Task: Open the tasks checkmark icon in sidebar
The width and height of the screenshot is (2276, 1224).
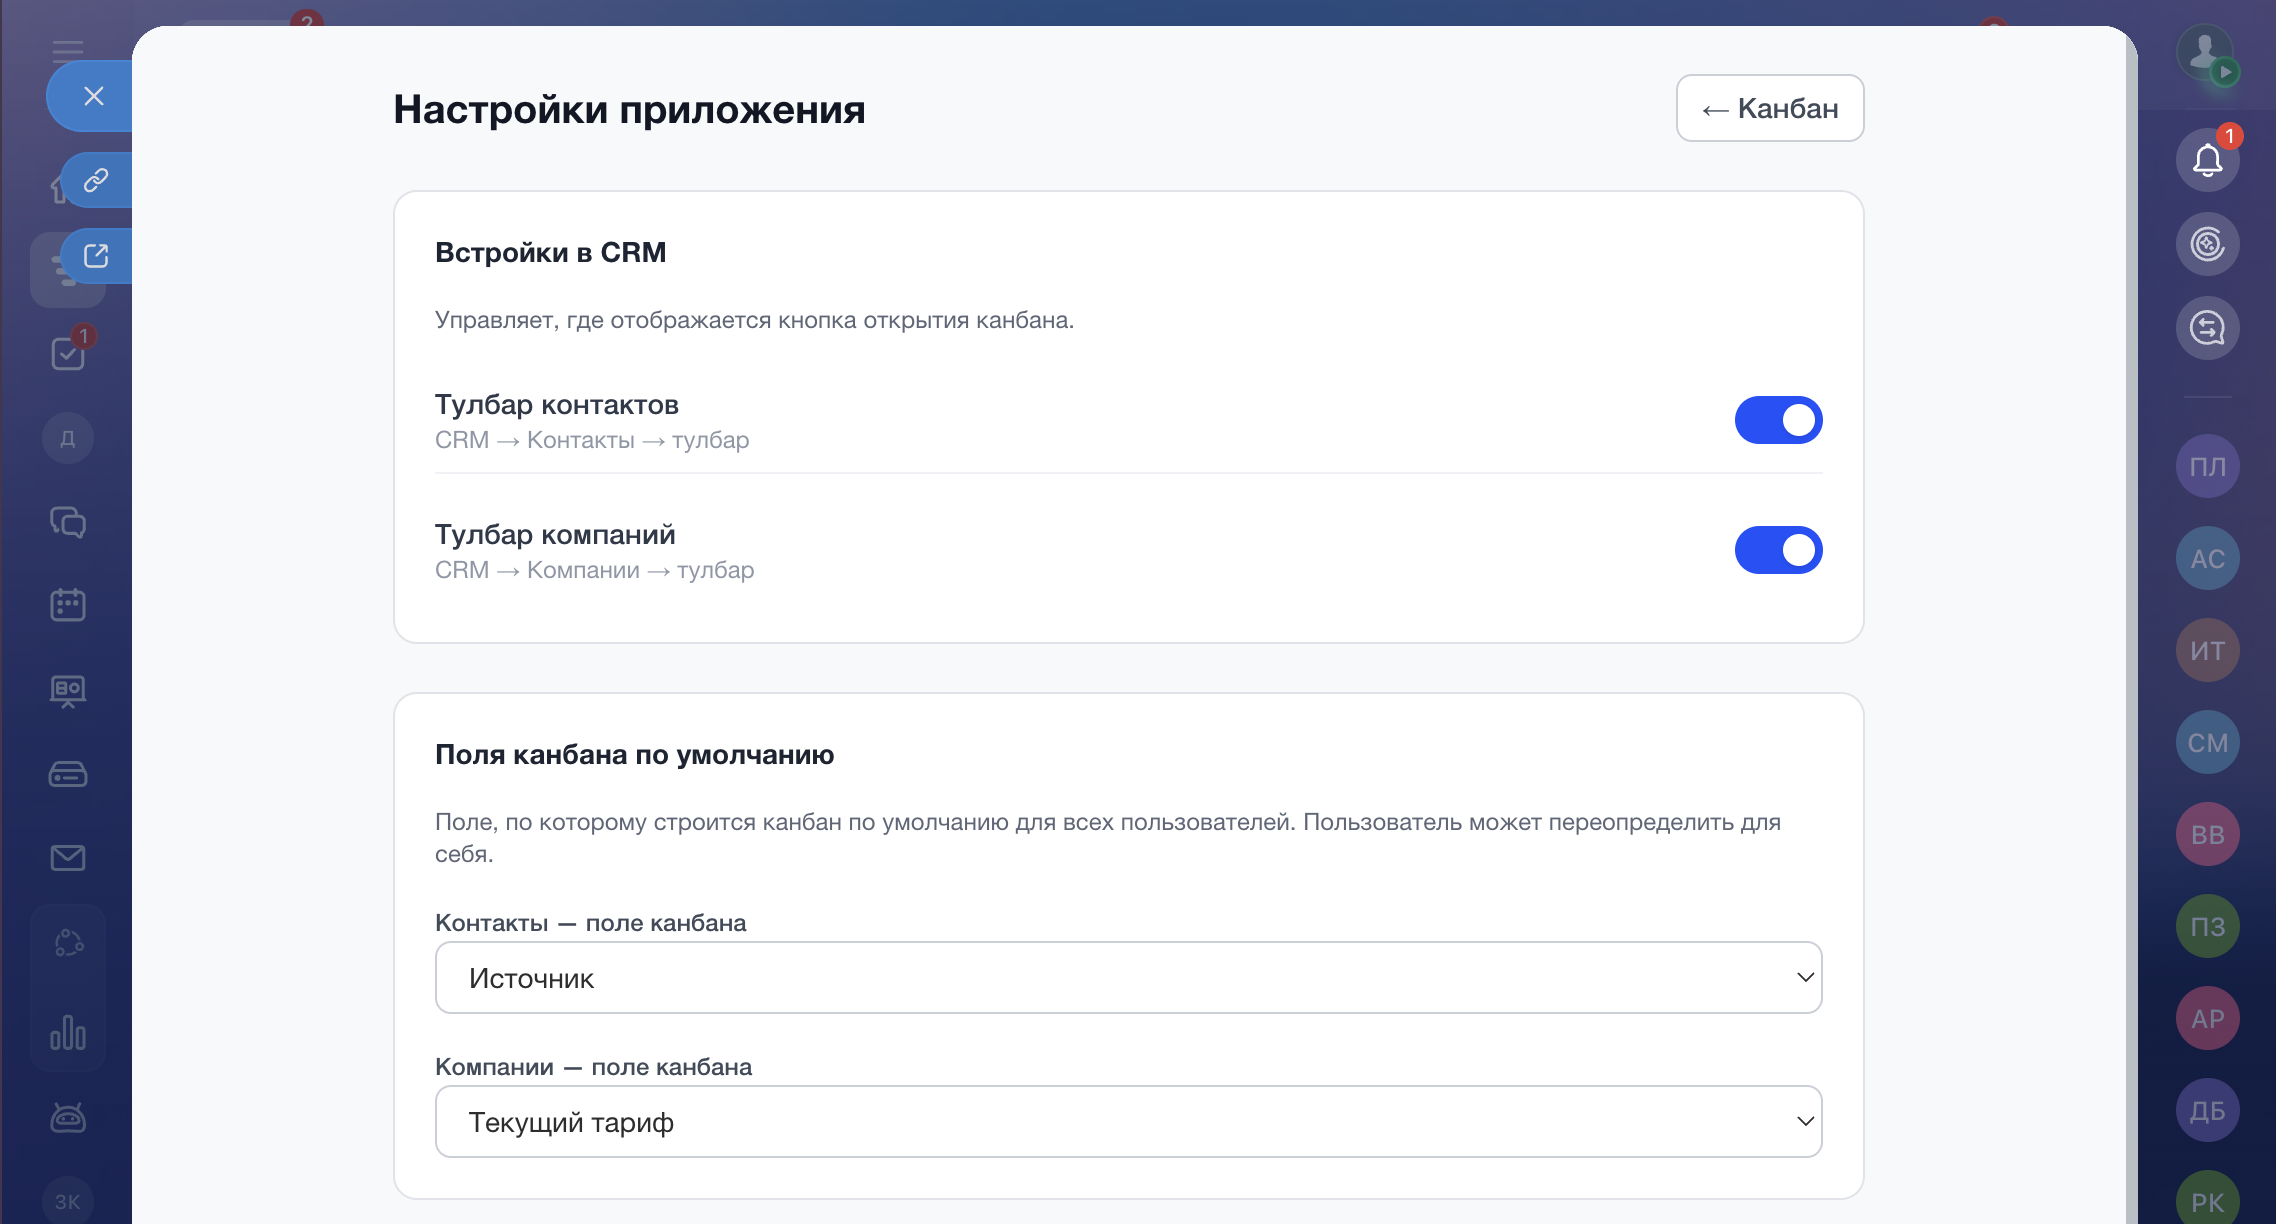Action: pyautogui.click(x=68, y=353)
